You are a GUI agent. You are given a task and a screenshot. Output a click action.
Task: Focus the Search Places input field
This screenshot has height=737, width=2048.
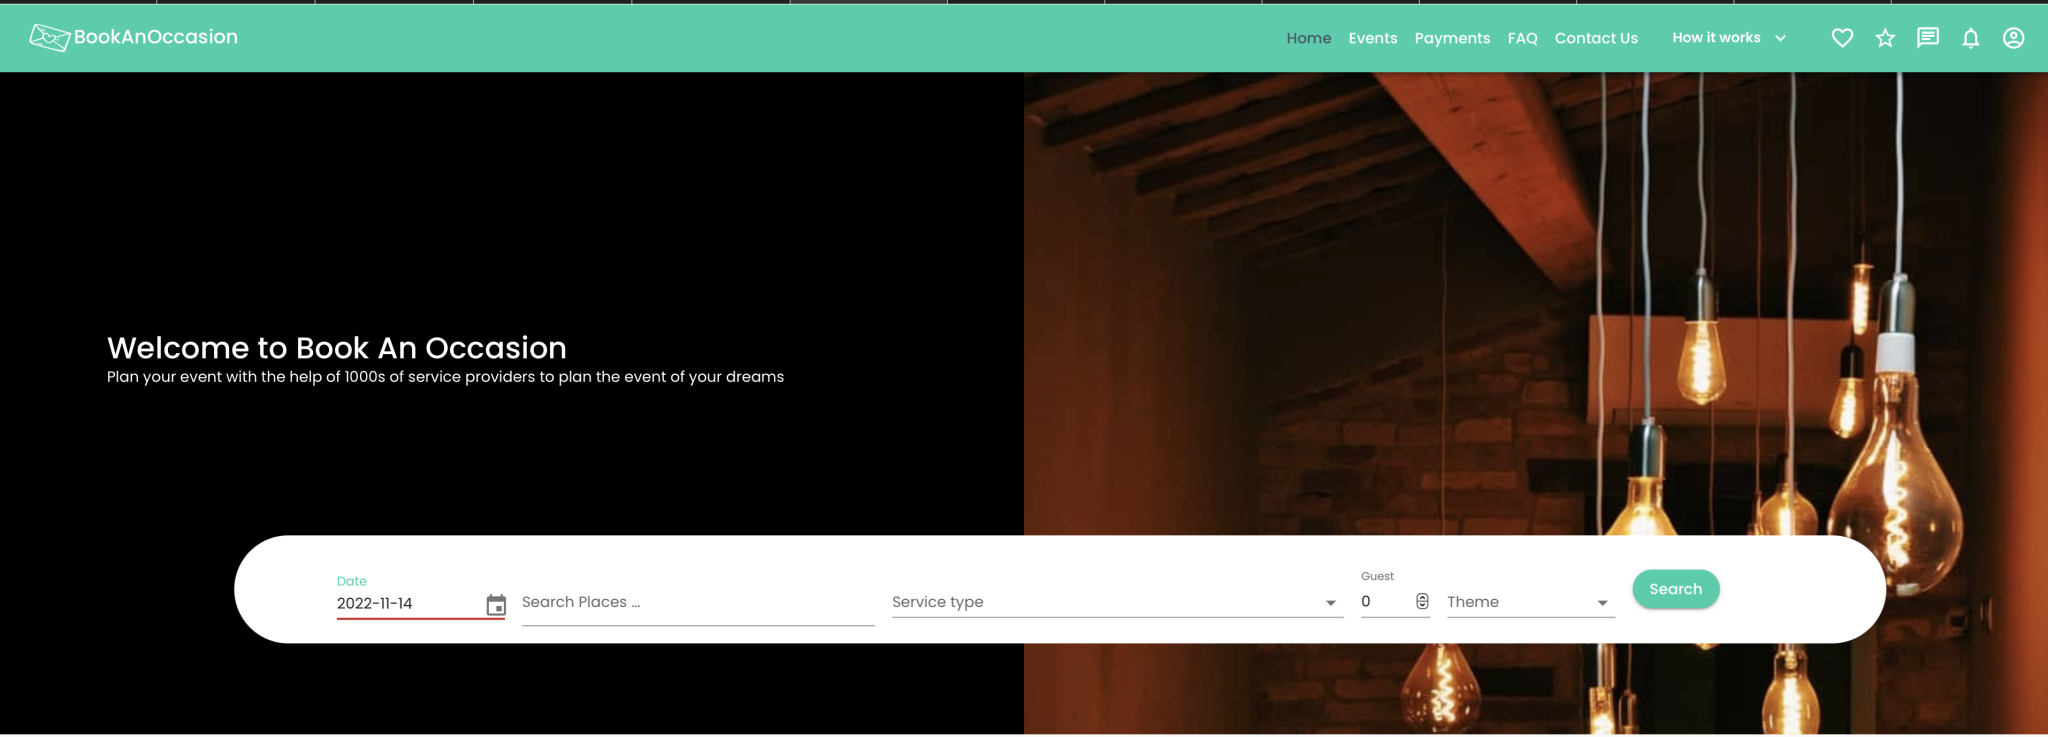[697, 602]
